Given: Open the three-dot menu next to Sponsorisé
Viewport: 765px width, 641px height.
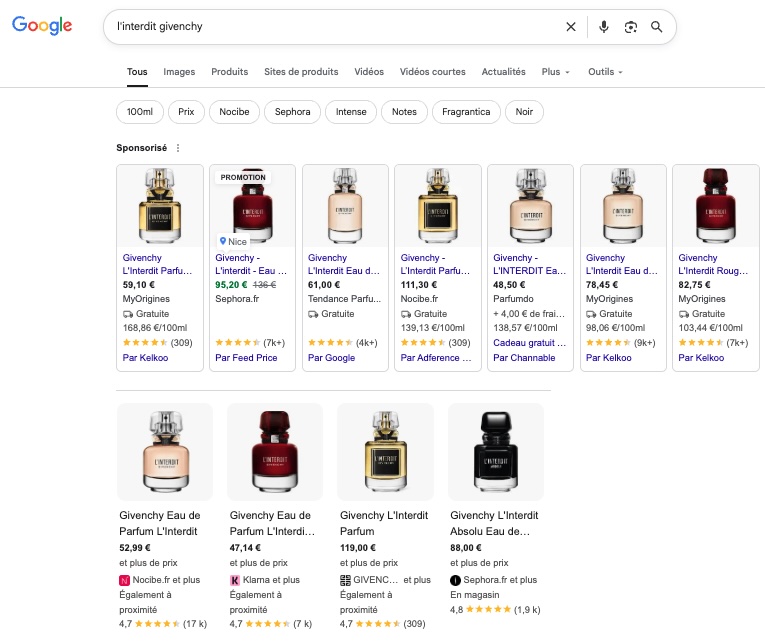Looking at the screenshot, I should click(x=178, y=148).
